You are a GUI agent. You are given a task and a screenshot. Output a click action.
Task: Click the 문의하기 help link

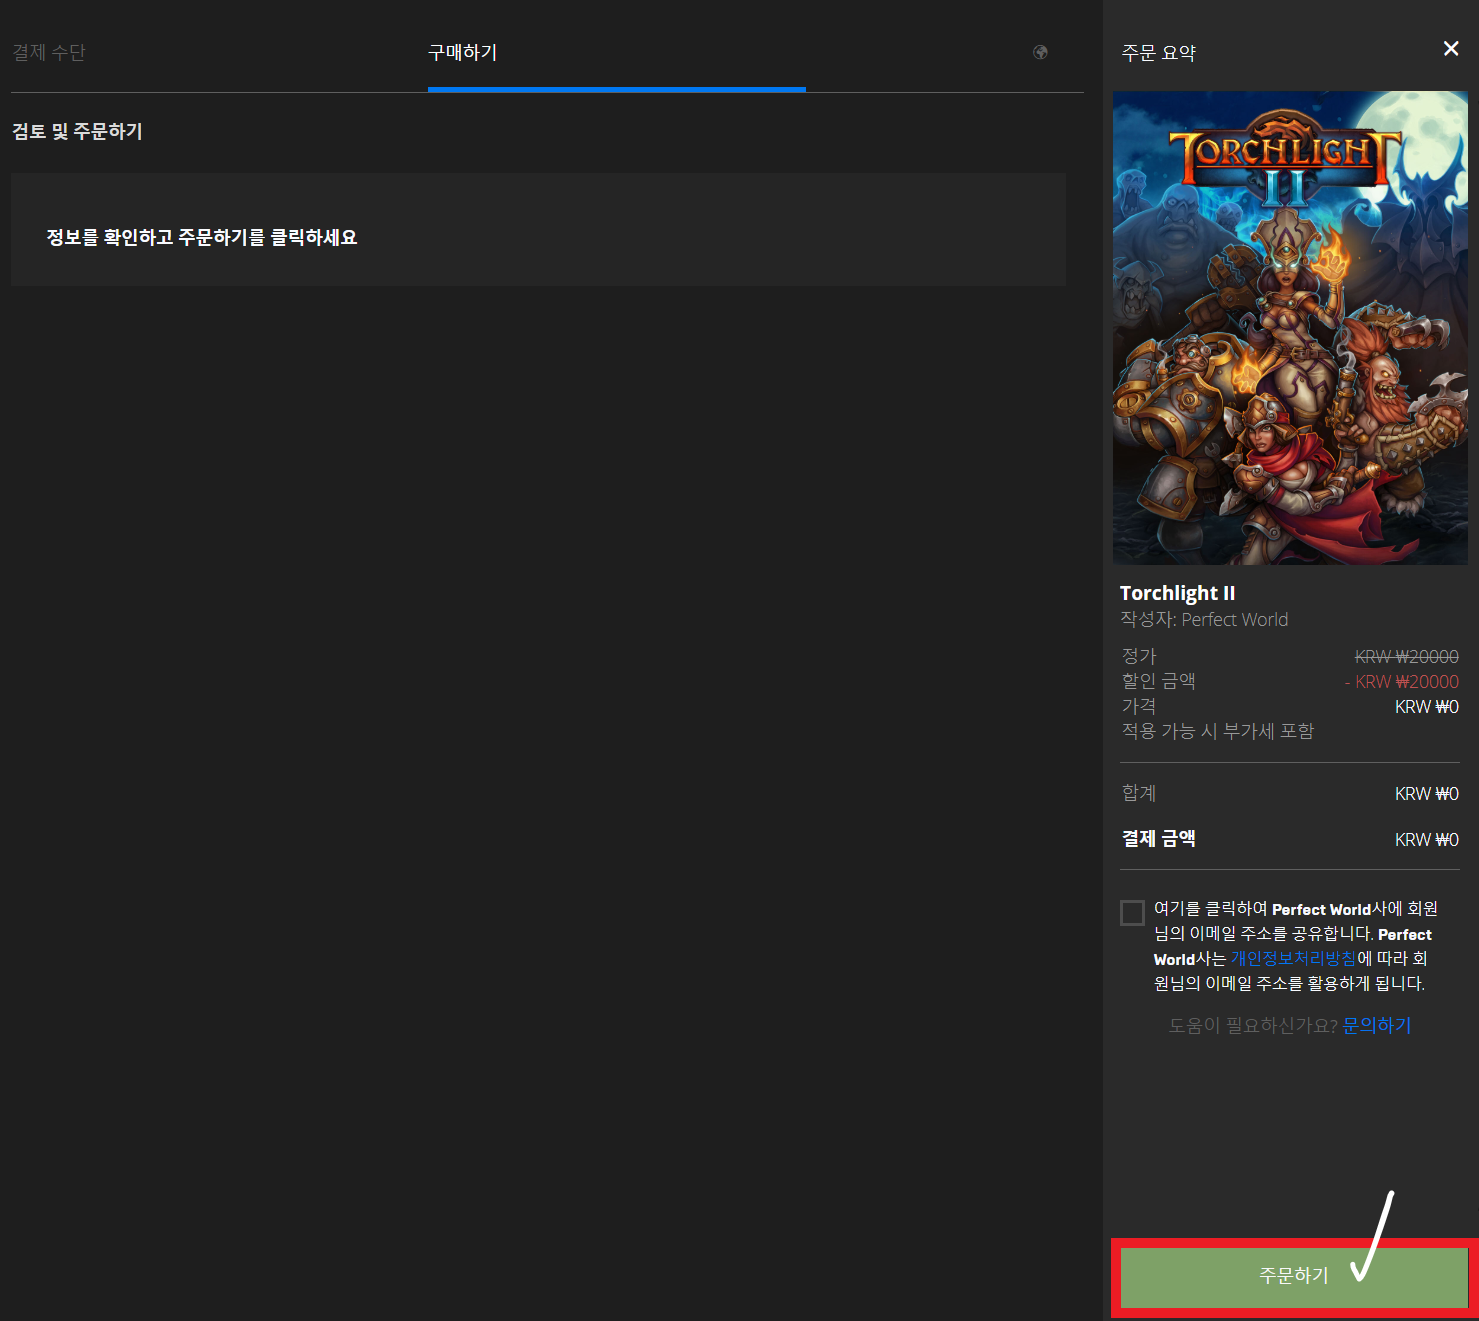click(x=1376, y=1025)
